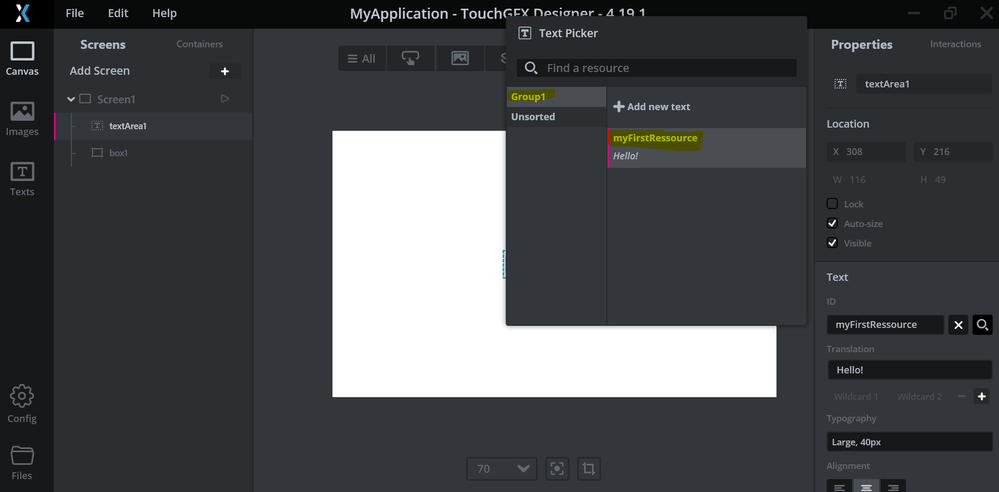Viewport: 999px width, 492px height.
Task: Add a new screen with plus button
Action: [x=225, y=71]
